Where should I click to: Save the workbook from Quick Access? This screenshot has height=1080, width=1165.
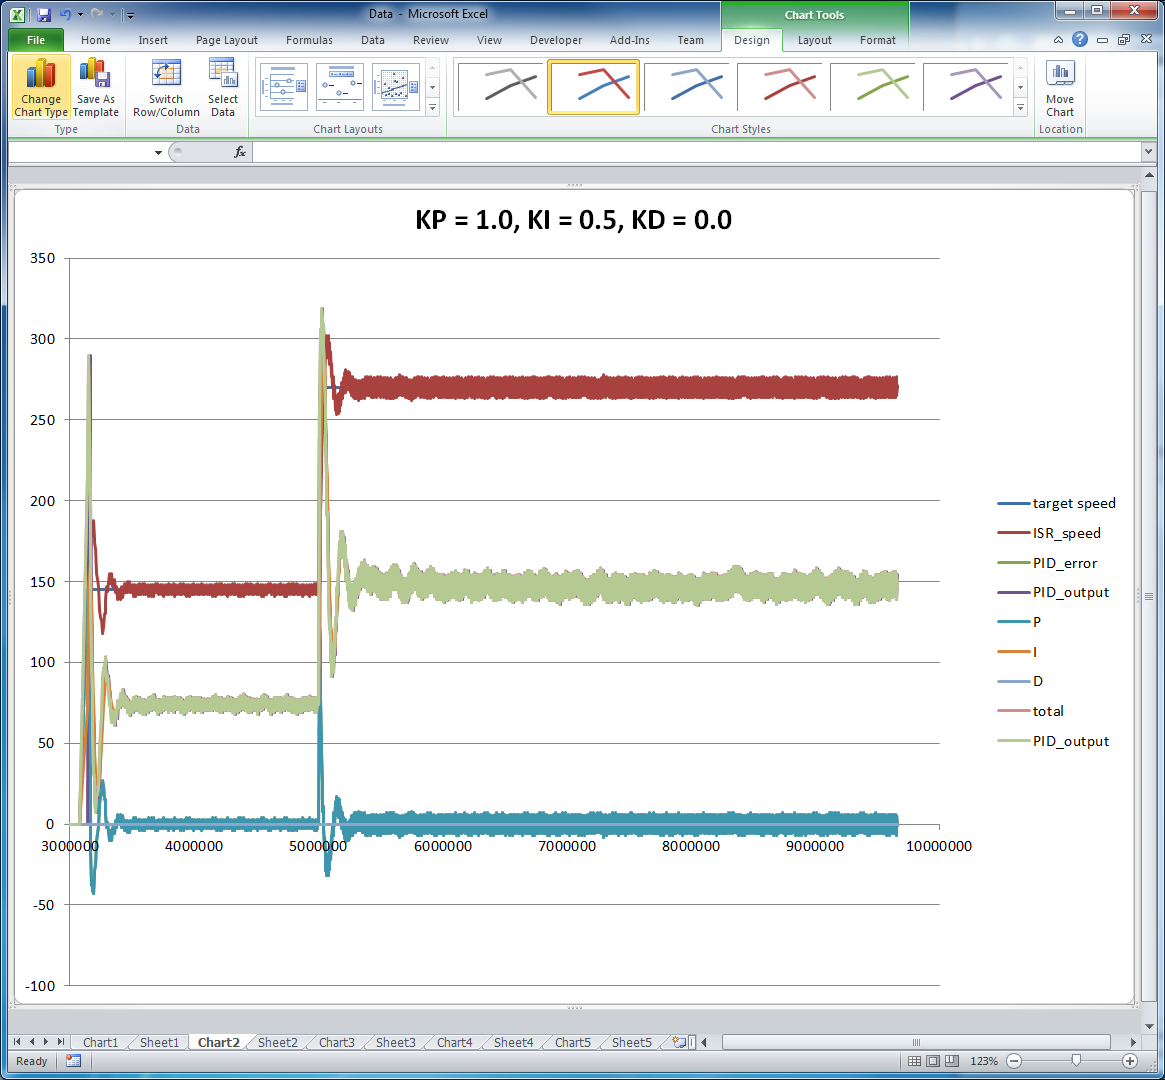point(44,14)
